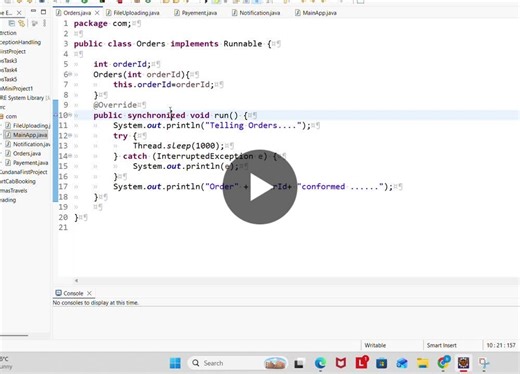Open Package Explorer filter options
Screen dimensions: 520x374
(35, 23)
